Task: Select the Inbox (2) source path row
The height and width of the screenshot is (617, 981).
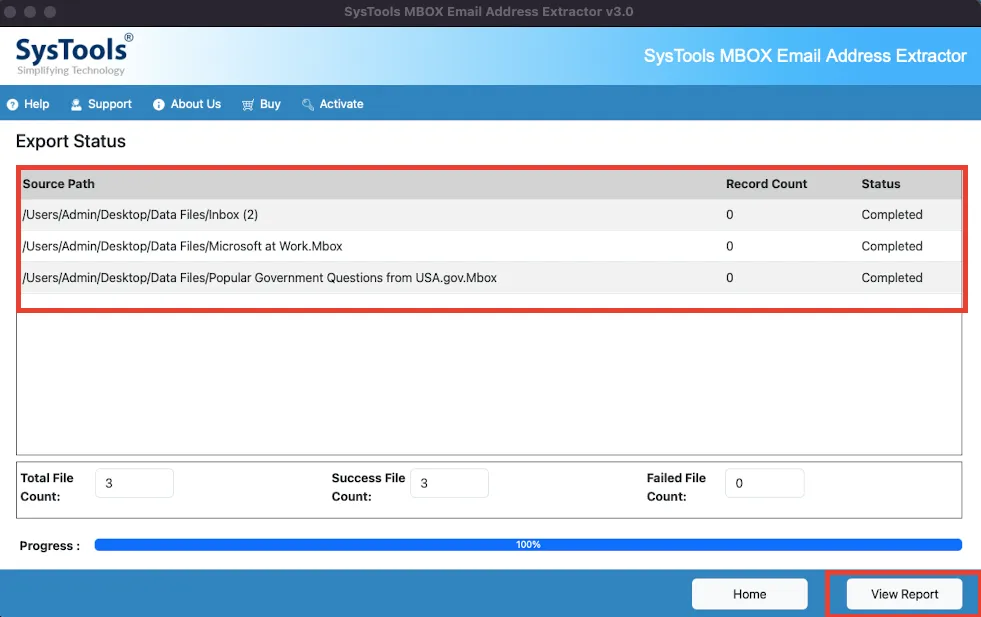Action: click(x=491, y=215)
